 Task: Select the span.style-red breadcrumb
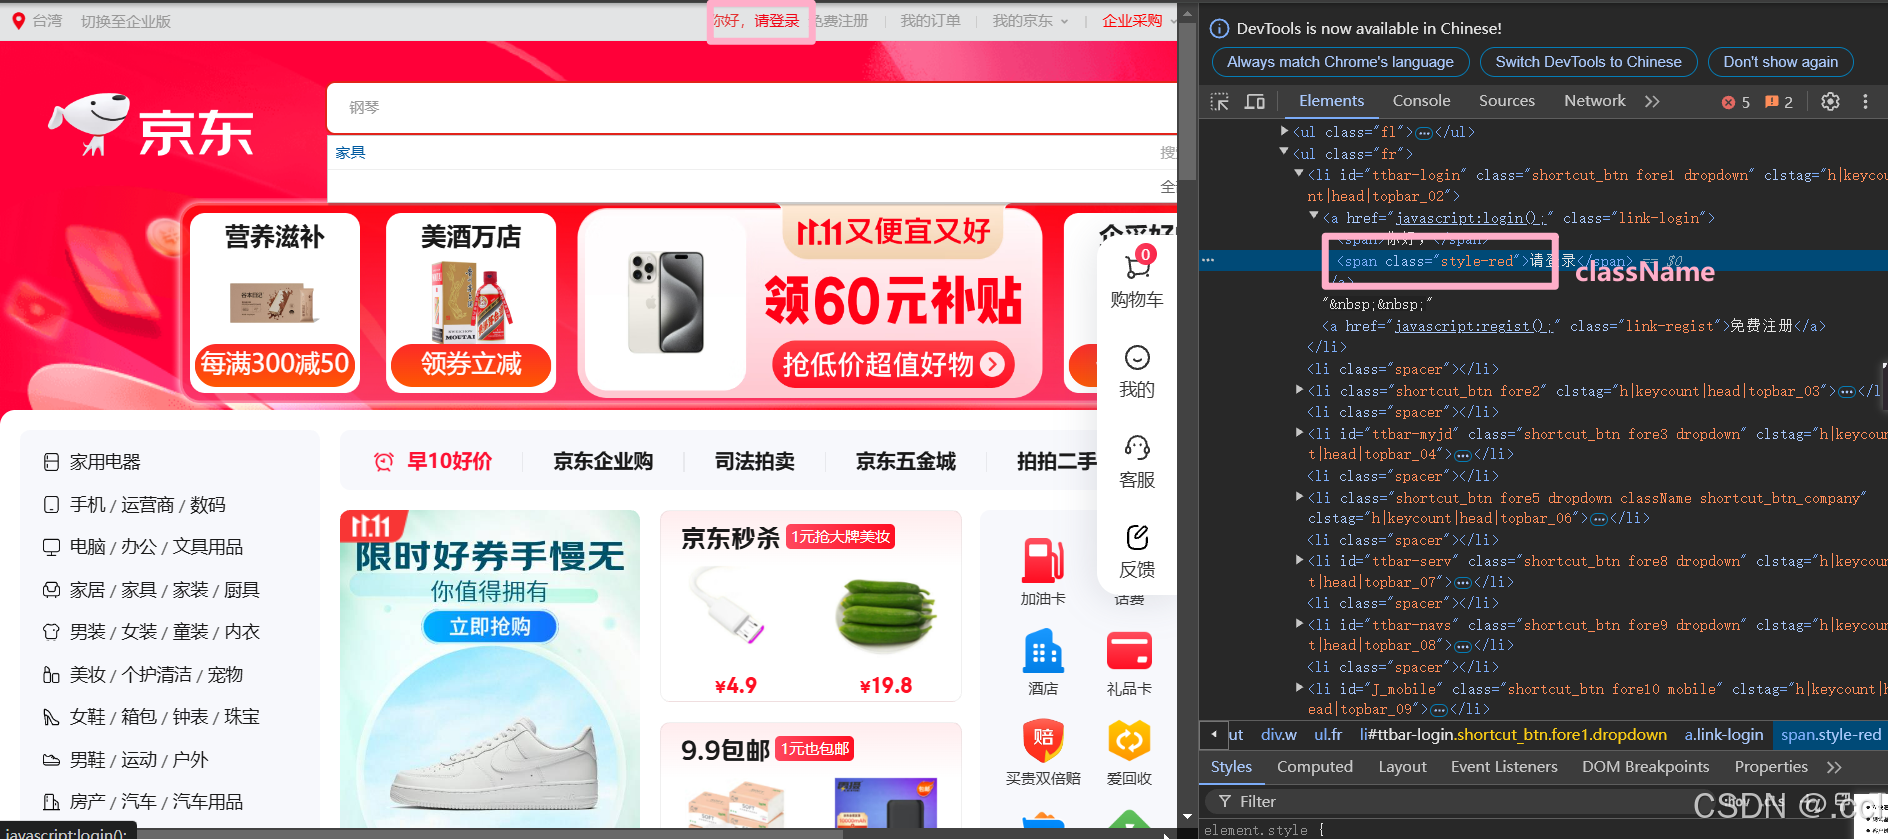coord(1830,735)
